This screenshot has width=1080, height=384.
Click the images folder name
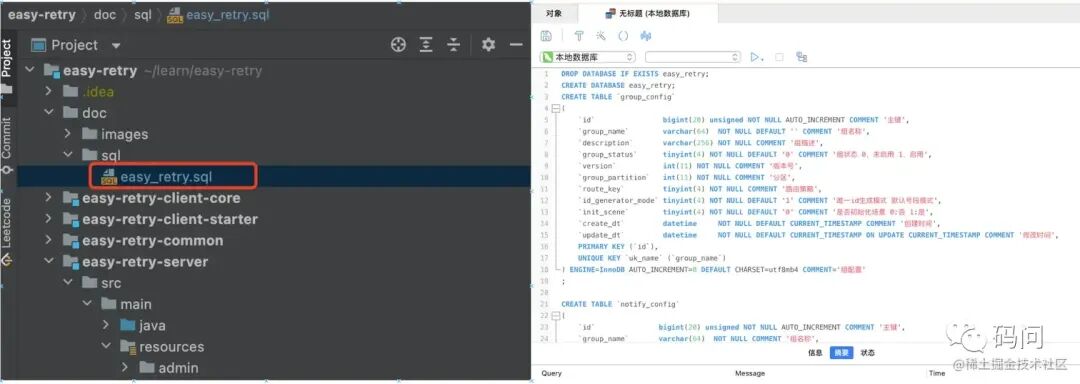(125, 134)
